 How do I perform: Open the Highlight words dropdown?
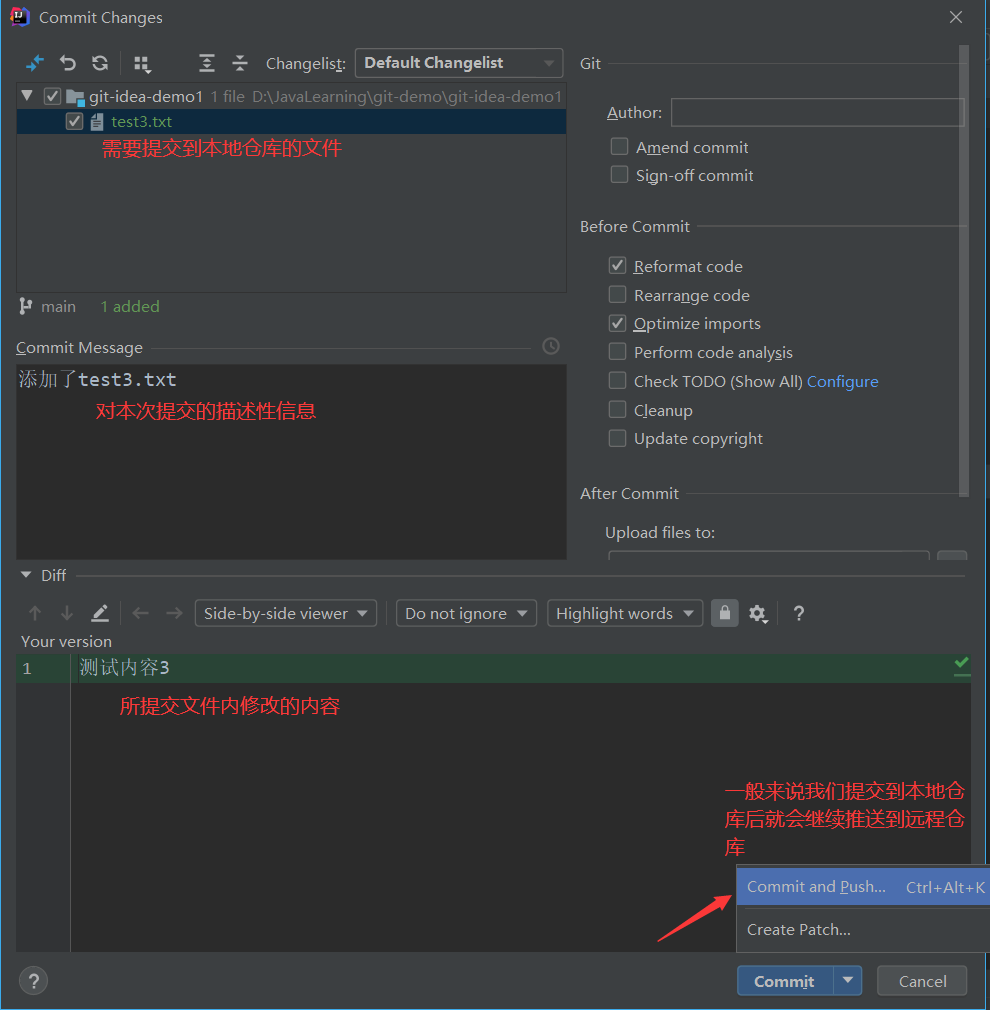625,613
